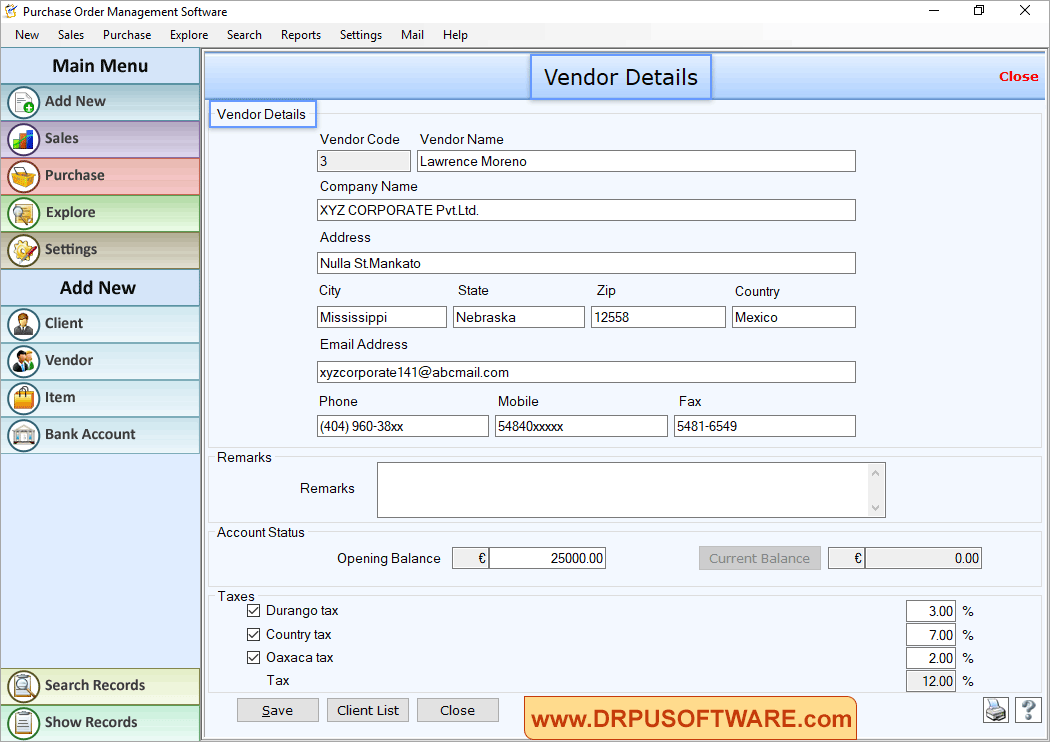Select the Client icon under Add New
The height and width of the screenshot is (742, 1050).
(x=24, y=324)
